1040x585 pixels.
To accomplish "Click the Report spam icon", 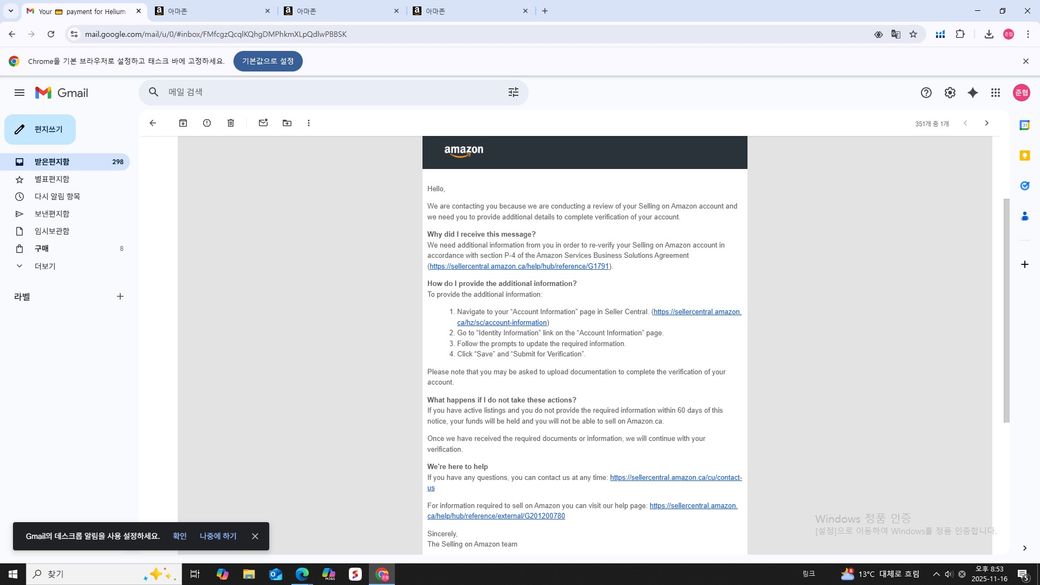I will point(207,123).
